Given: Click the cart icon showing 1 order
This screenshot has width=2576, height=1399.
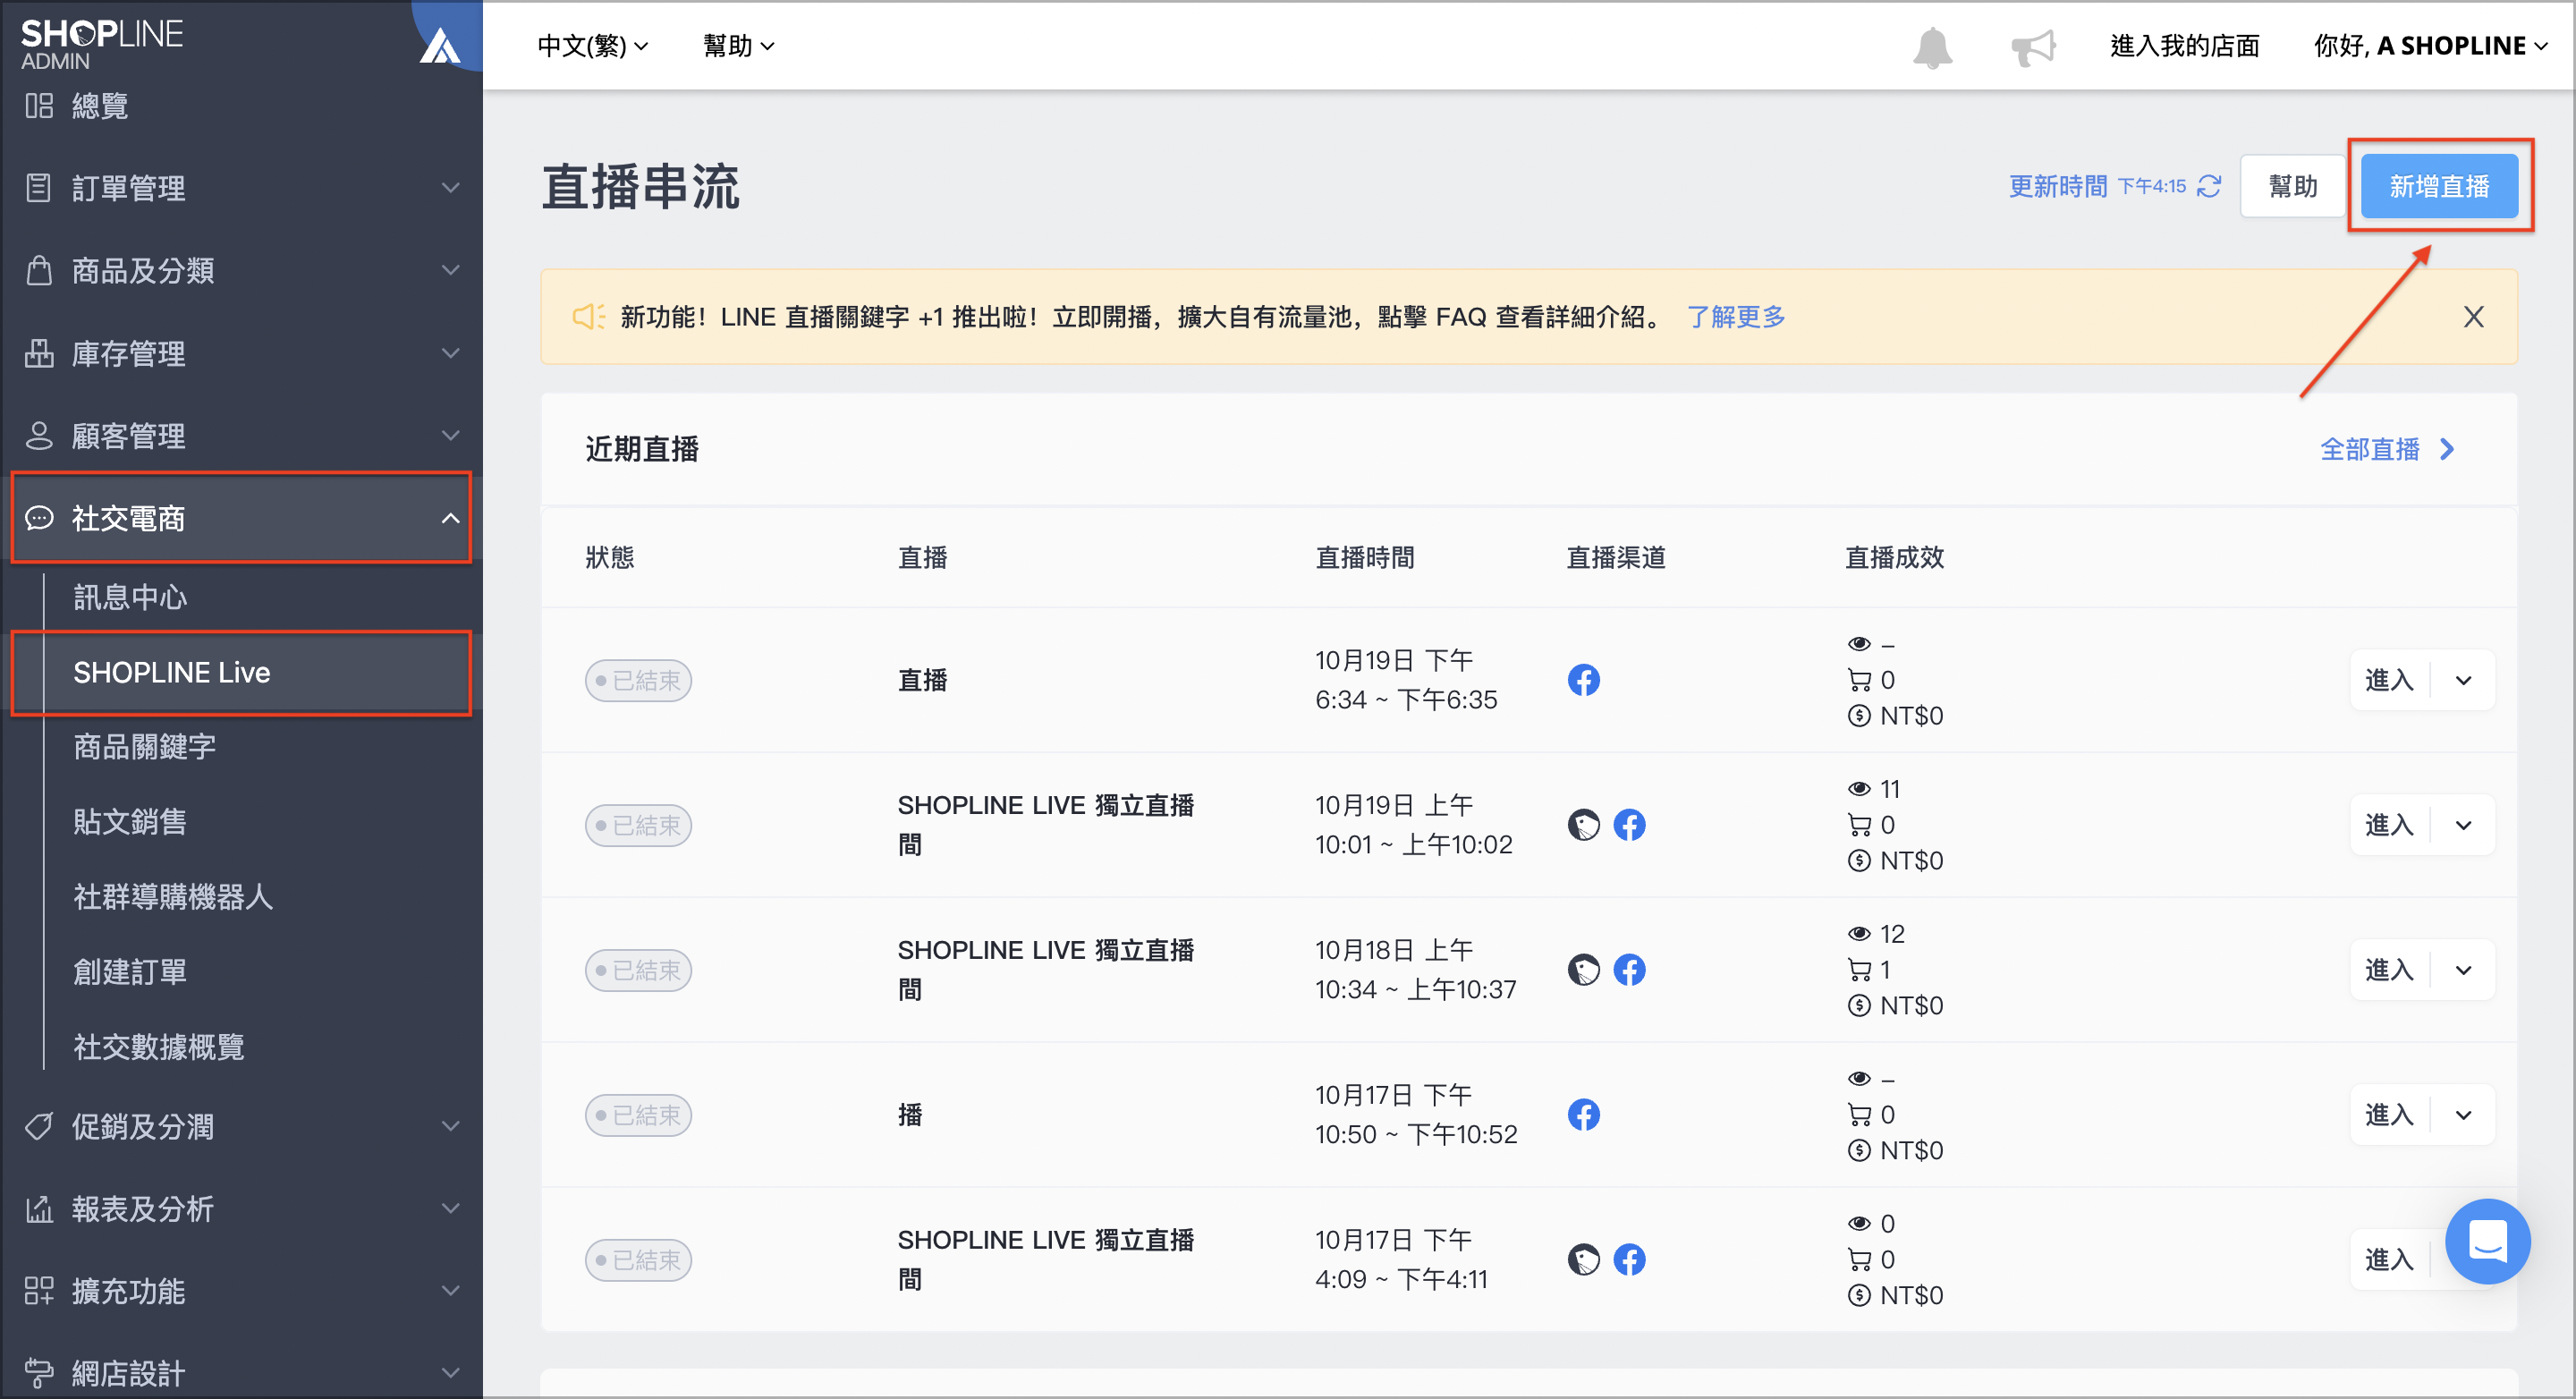Looking at the screenshot, I should tap(1859, 970).
